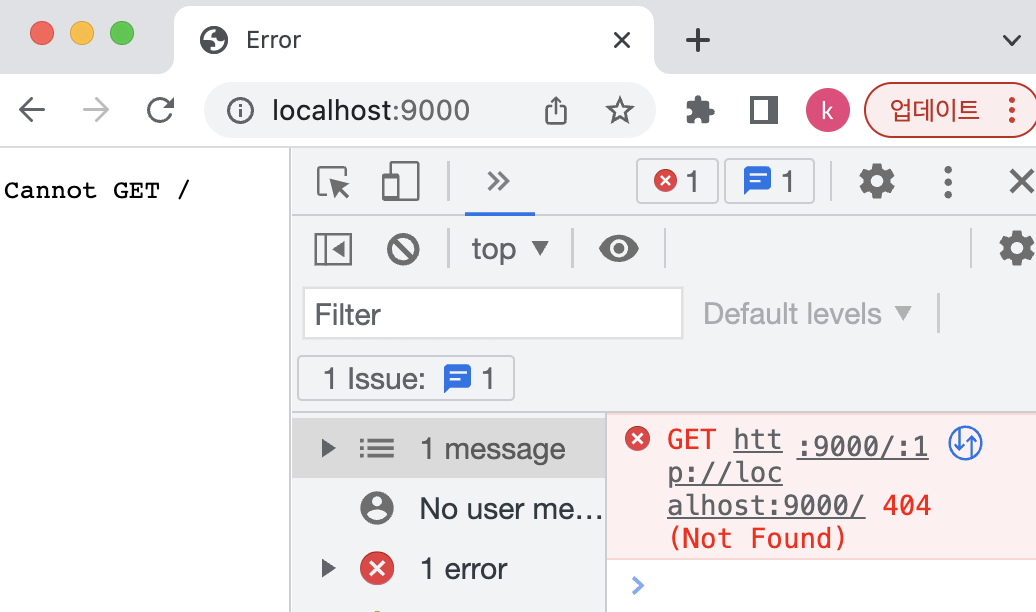This screenshot has width=1036, height=612.
Task: Open DevTools settings gear
Action: pos(877,182)
